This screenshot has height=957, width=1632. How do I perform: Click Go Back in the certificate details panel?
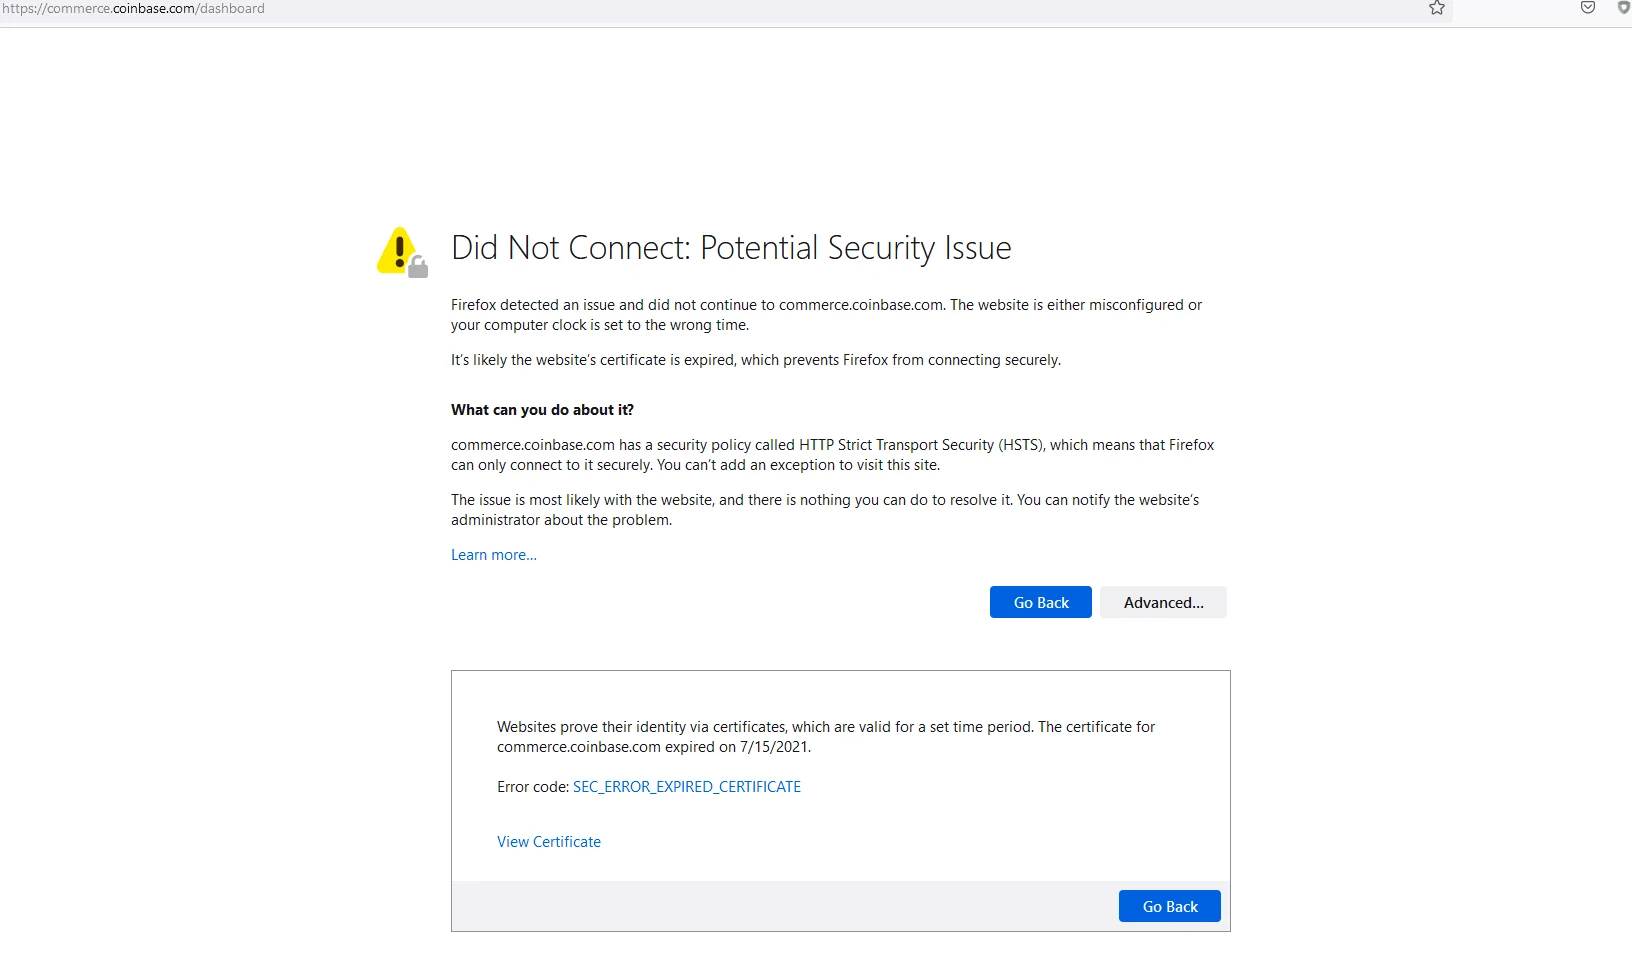click(x=1170, y=906)
